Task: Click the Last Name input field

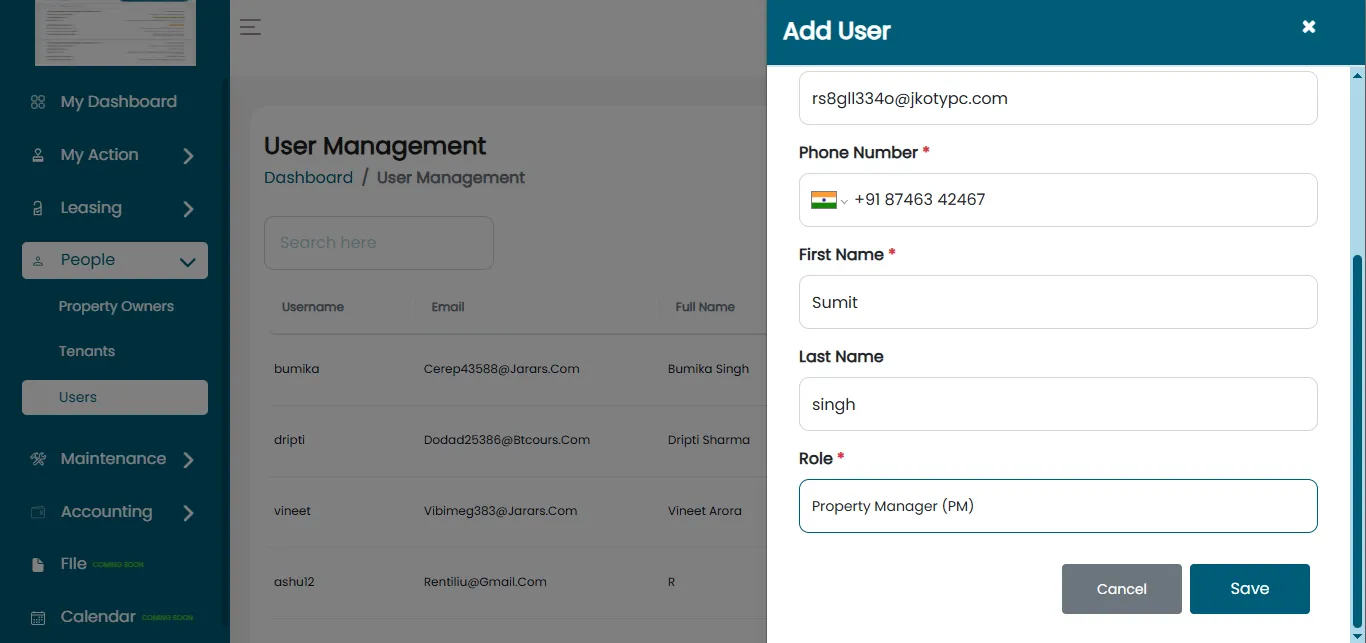Action: (1058, 404)
